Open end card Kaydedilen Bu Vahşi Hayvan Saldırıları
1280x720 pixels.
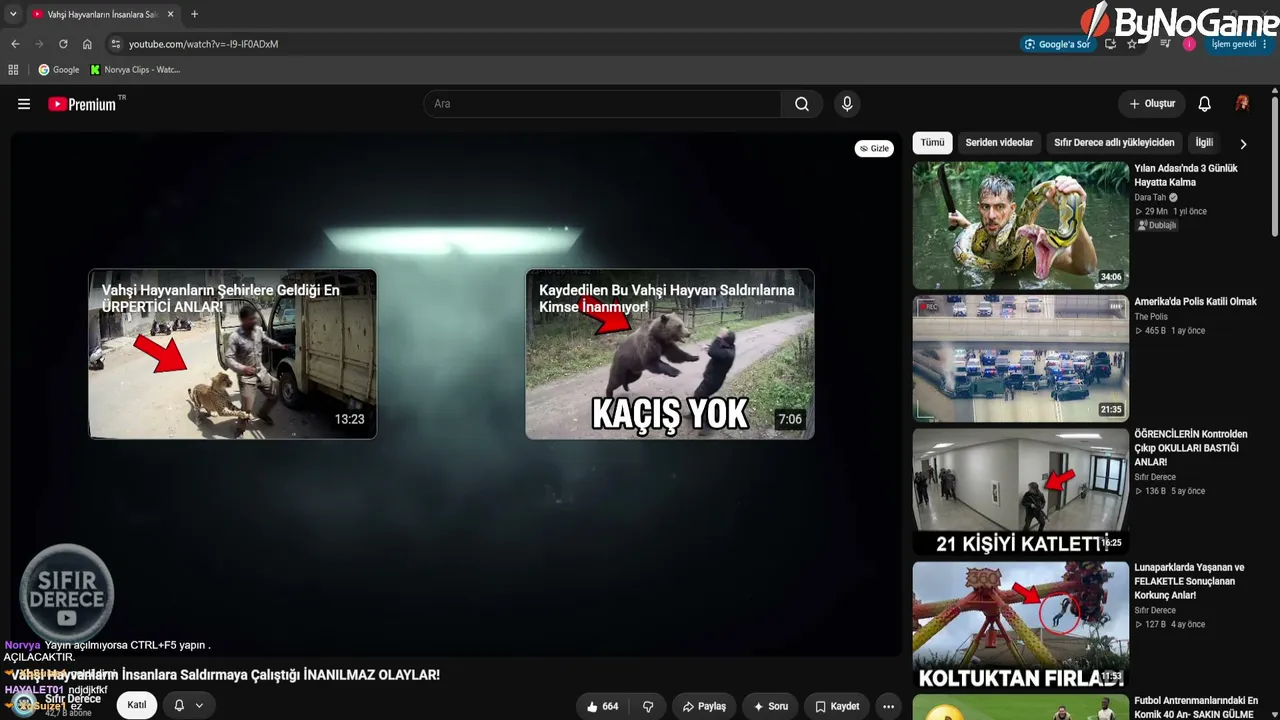click(x=670, y=354)
